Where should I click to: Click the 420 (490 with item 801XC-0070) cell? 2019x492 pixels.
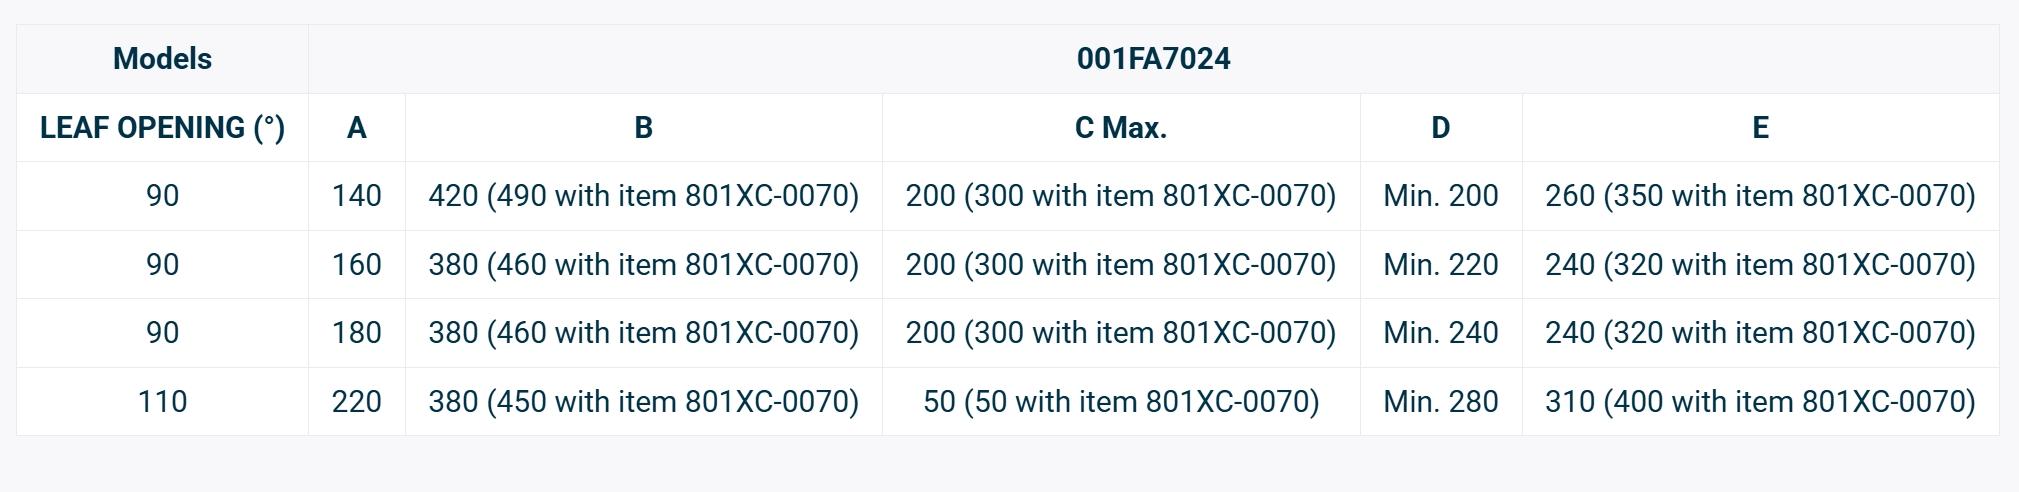643,196
